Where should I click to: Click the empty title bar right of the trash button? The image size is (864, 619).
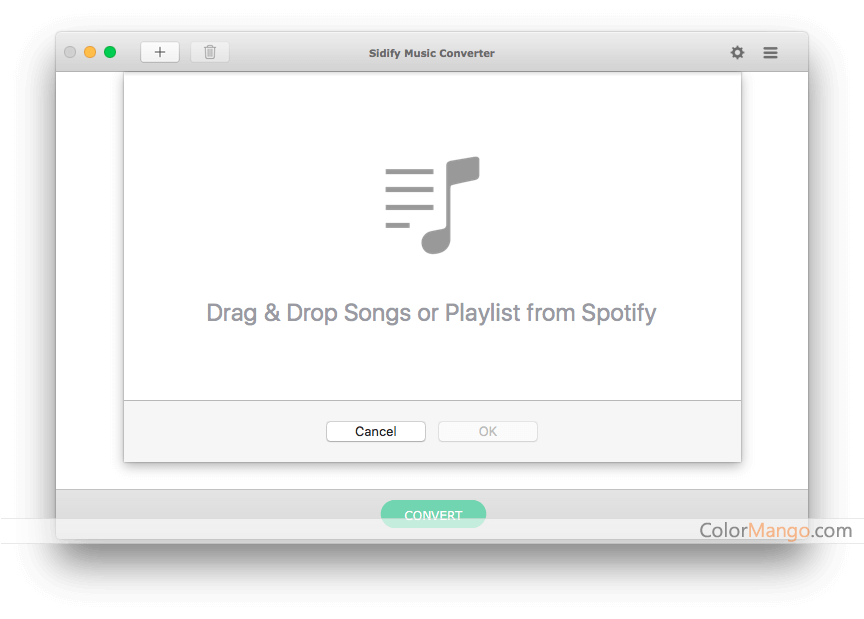(298, 52)
